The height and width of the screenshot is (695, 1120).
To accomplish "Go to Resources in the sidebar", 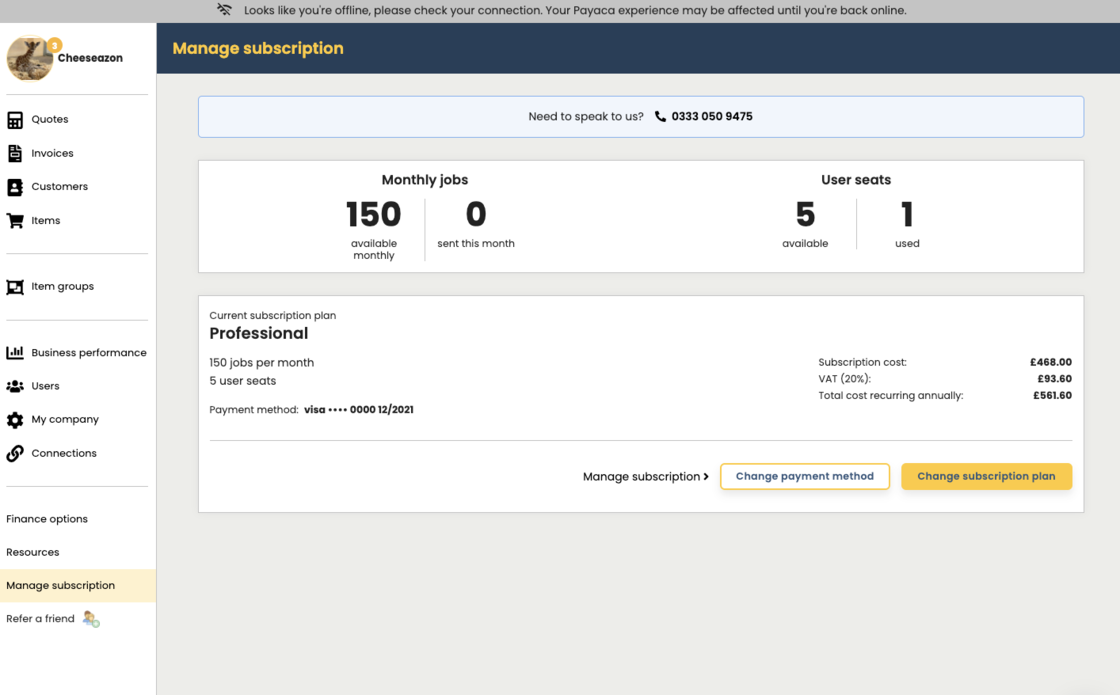I will 33,552.
